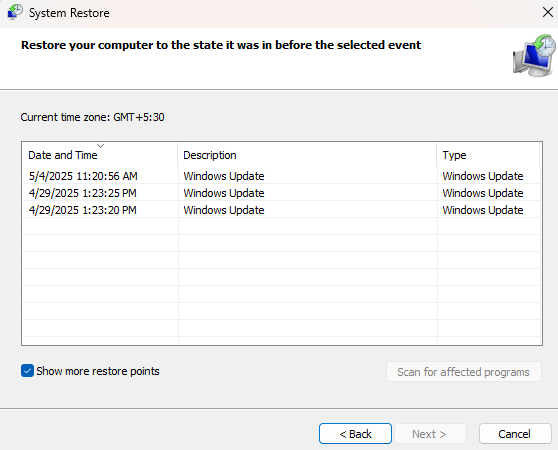Go back with the Back button

tap(355, 434)
